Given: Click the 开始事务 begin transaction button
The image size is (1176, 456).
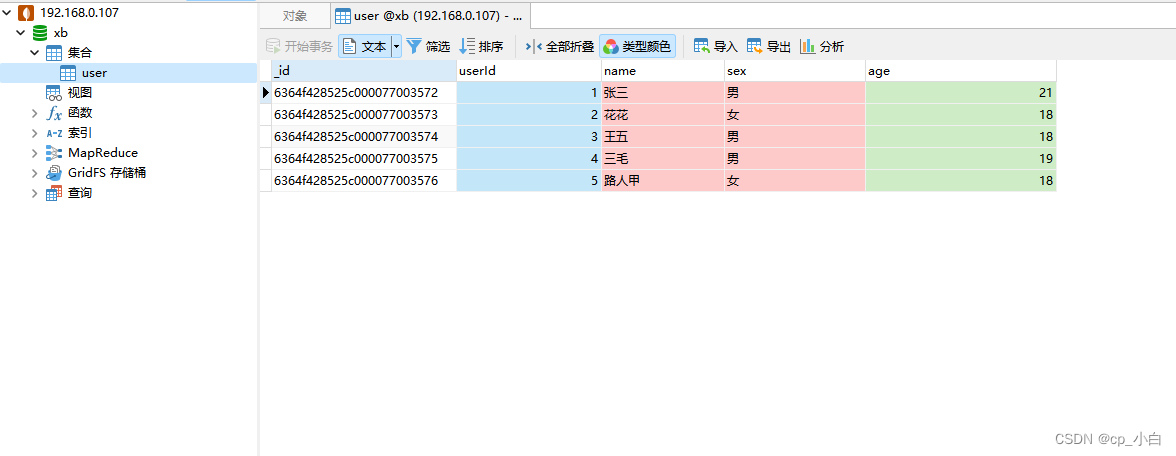Looking at the screenshot, I should click(299, 46).
